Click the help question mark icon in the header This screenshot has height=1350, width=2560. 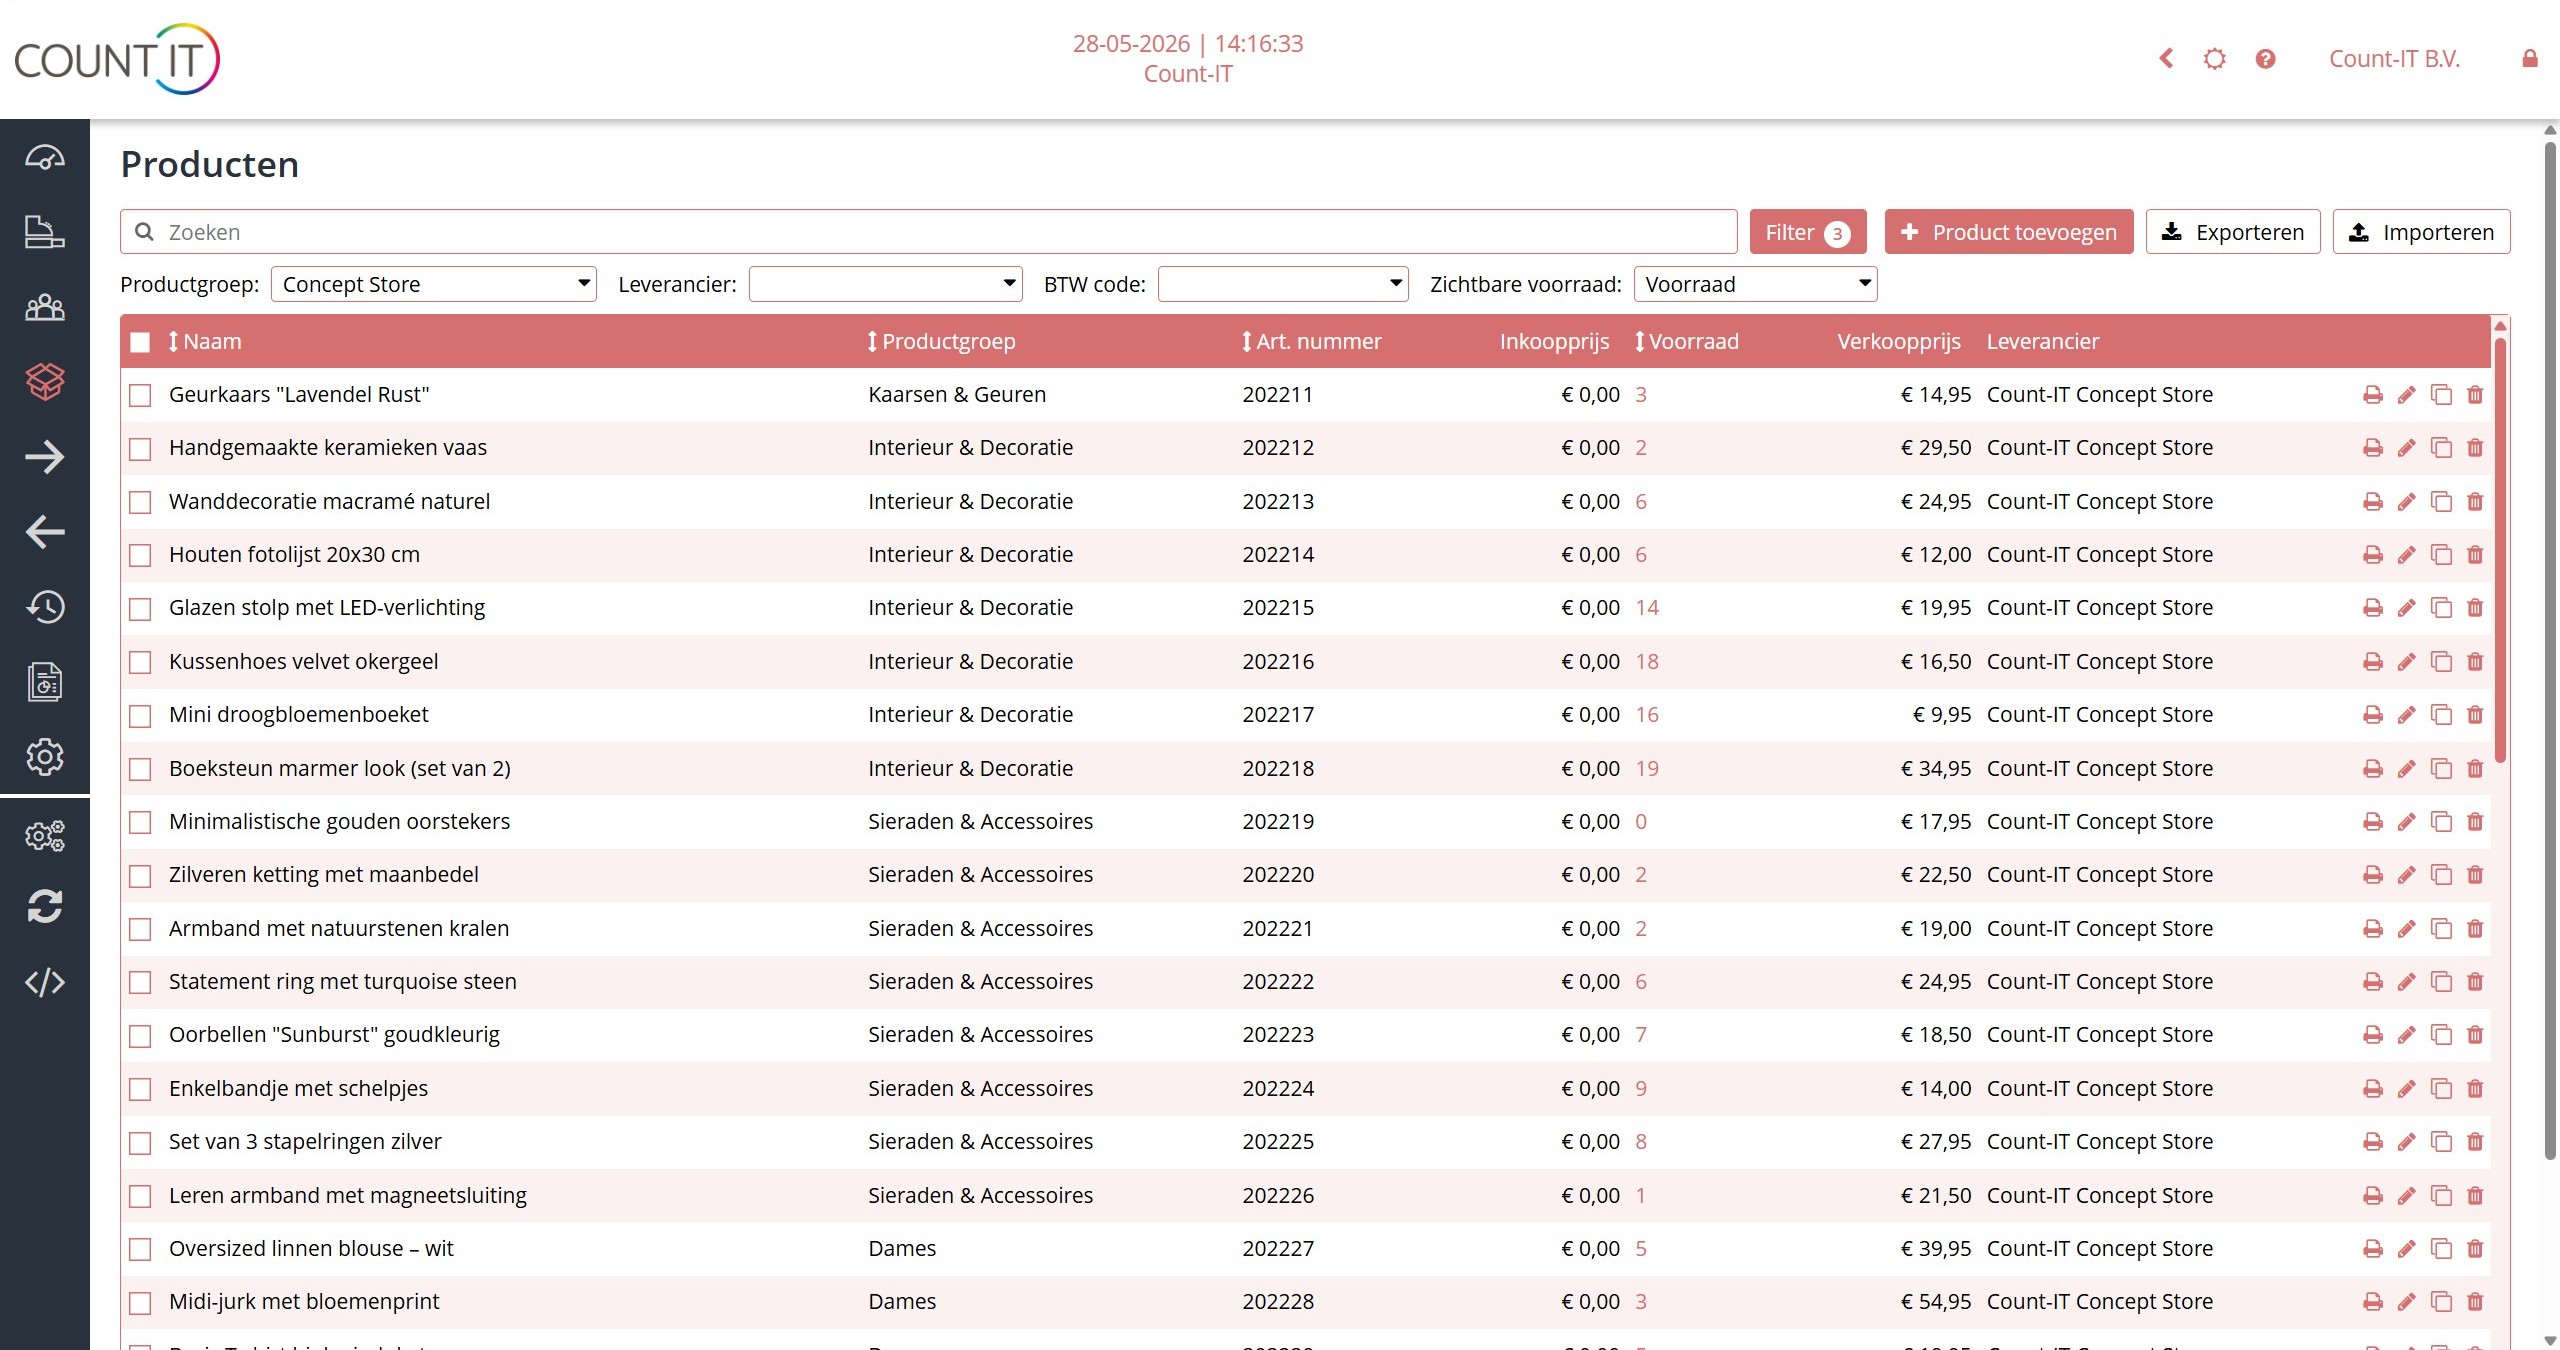point(2265,59)
